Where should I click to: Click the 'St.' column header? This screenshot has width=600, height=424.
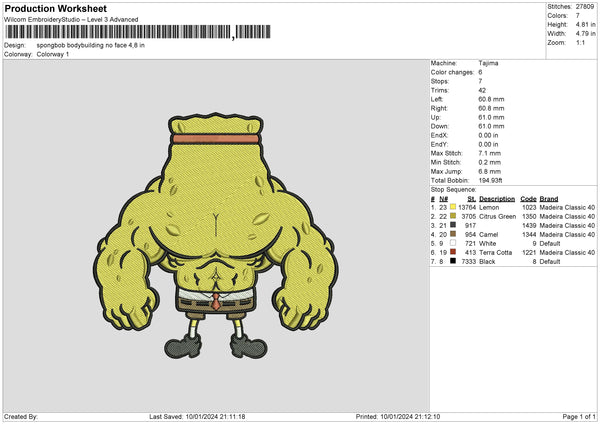(472, 199)
